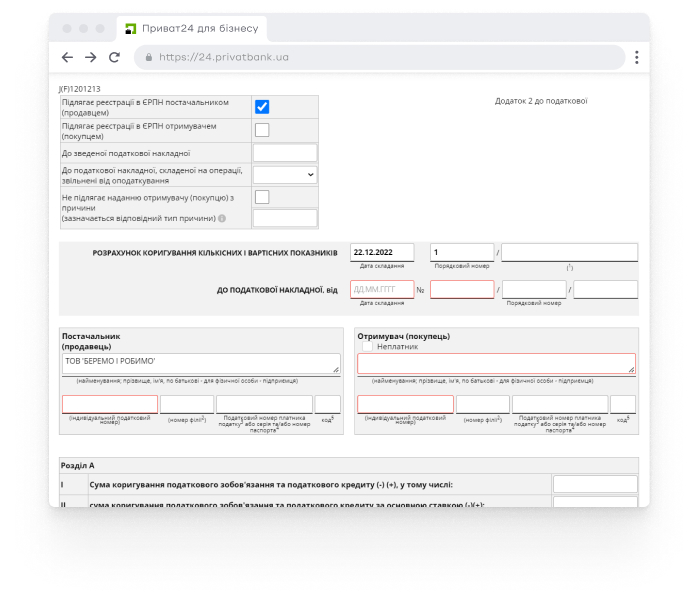
Task: Click the Приват24 tab favicon
Action: click(131, 28)
